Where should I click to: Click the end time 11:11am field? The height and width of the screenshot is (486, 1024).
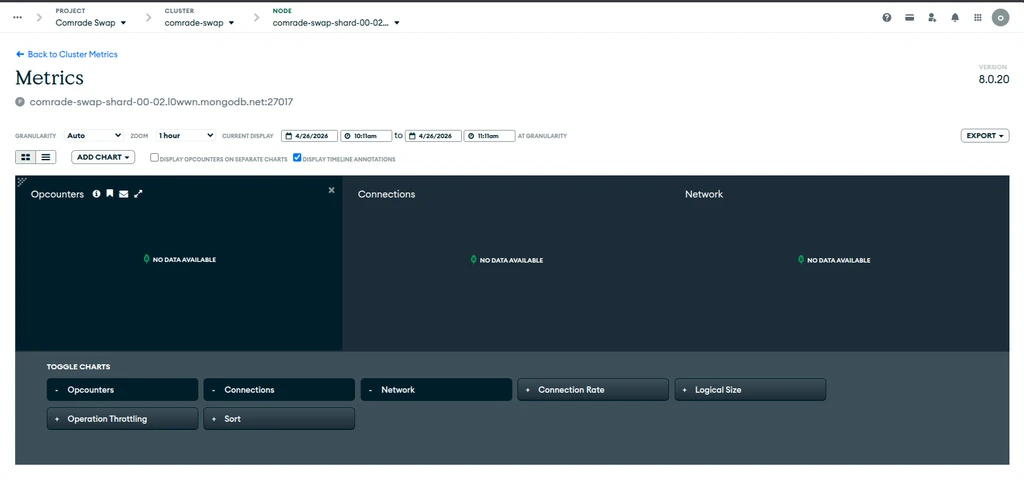pyautogui.click(x=489, y=136)
